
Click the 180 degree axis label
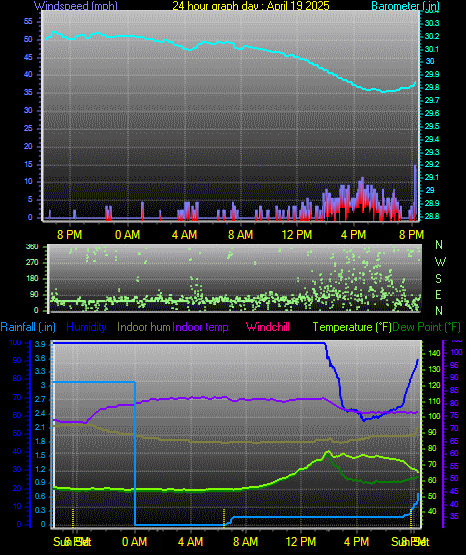click(x=32, y=279)
